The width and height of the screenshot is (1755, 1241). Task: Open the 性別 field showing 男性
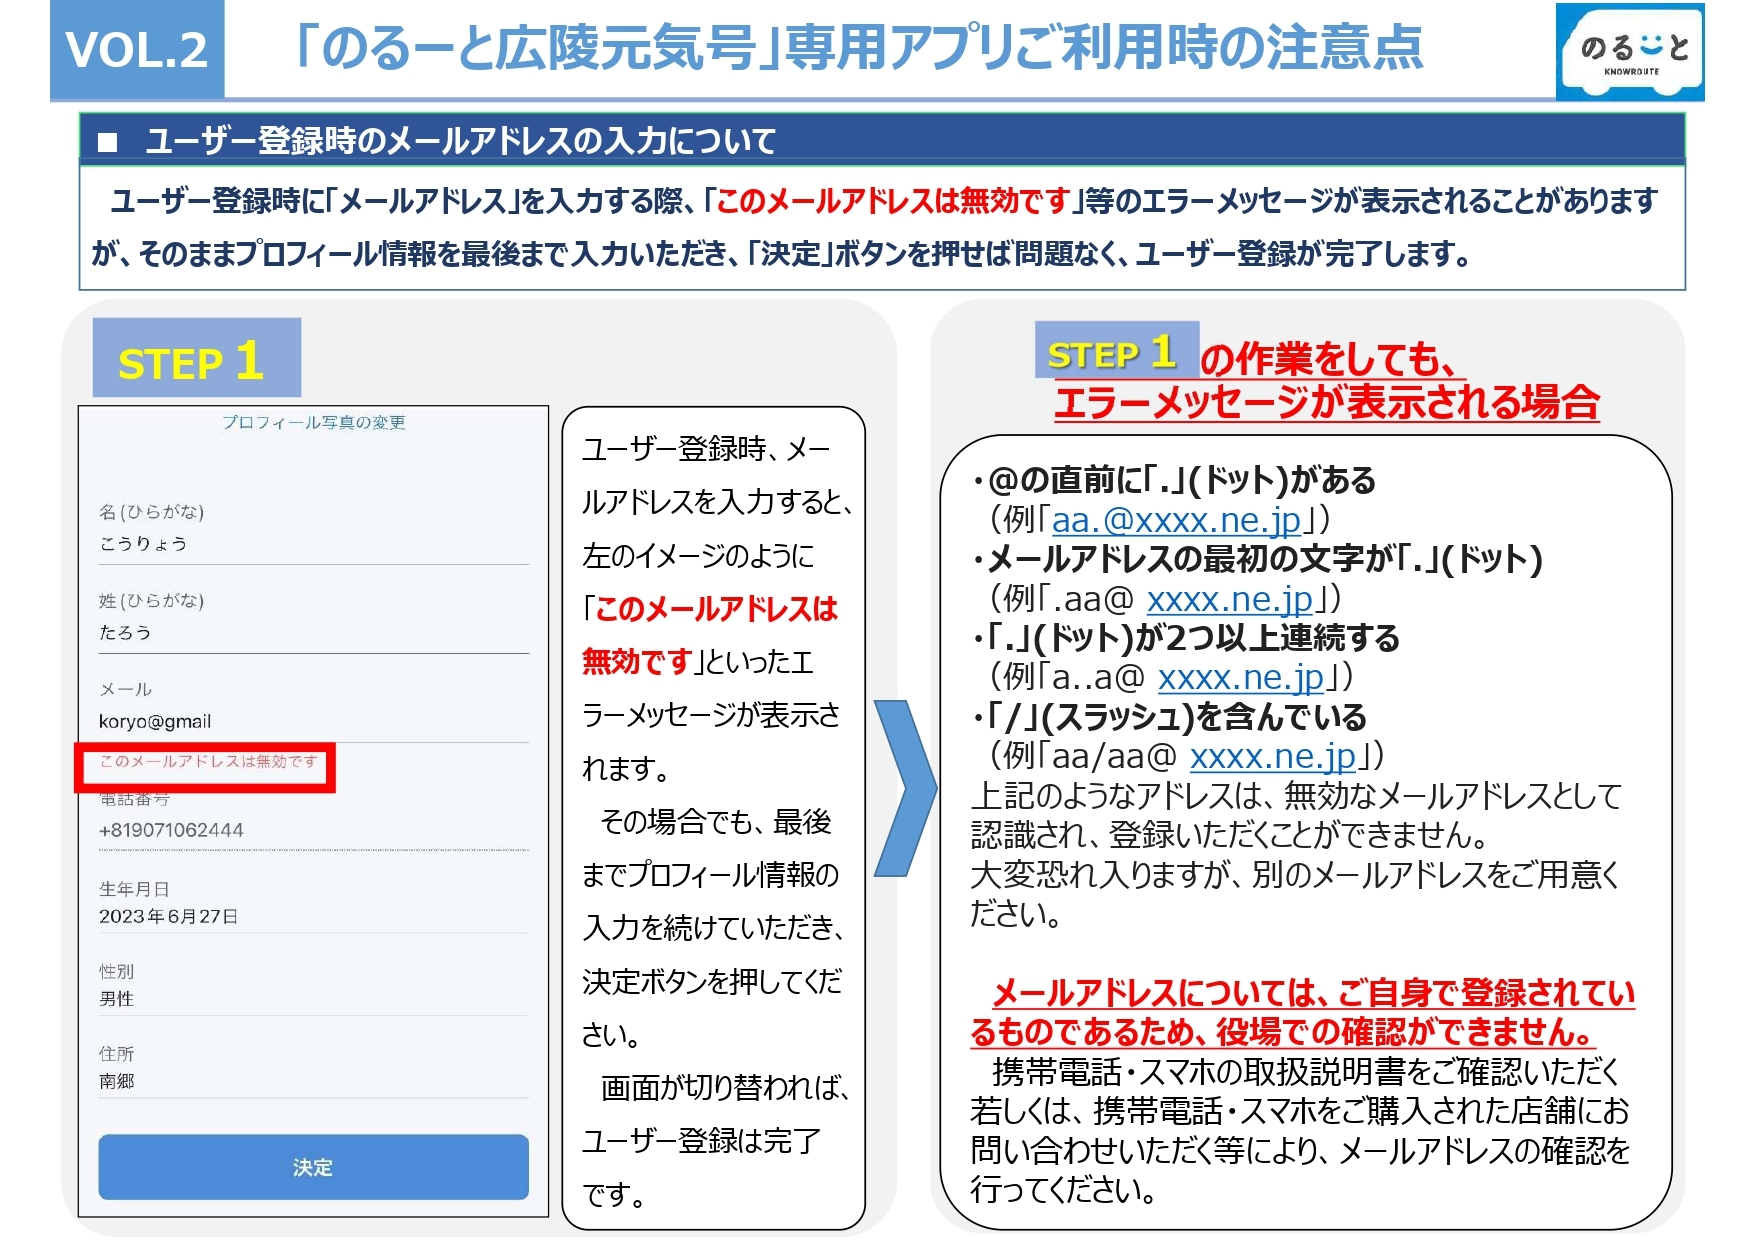pyautogui.click(x=313, y=986)
